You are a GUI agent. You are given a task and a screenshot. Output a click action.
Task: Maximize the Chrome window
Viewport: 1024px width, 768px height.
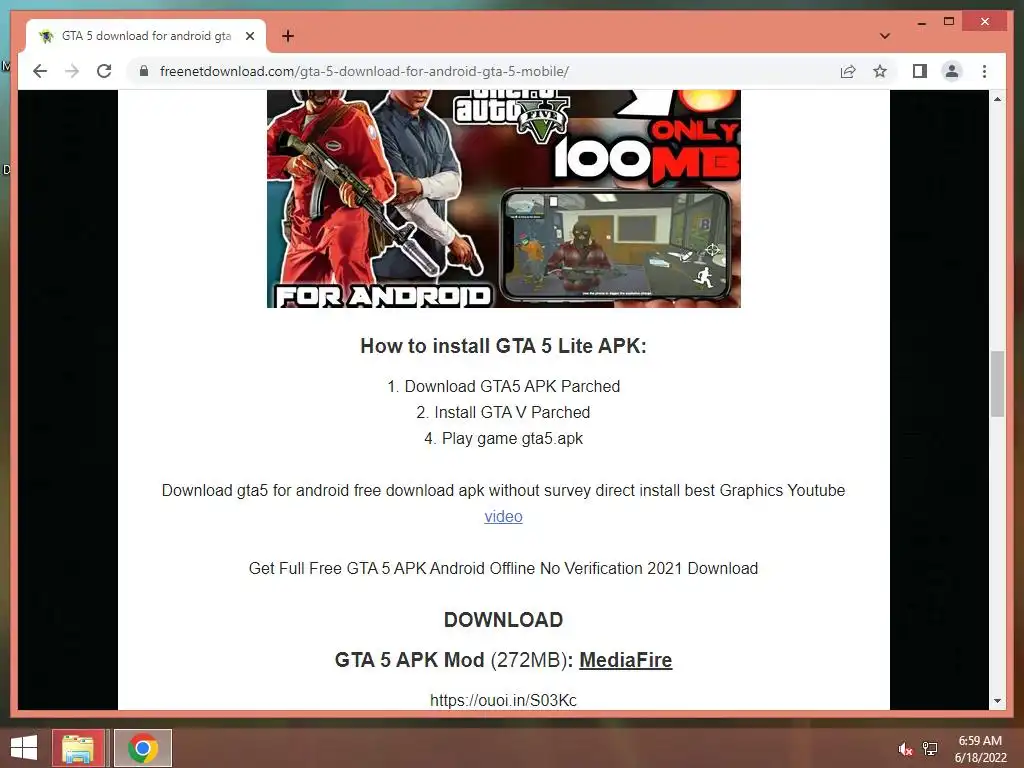949,22
